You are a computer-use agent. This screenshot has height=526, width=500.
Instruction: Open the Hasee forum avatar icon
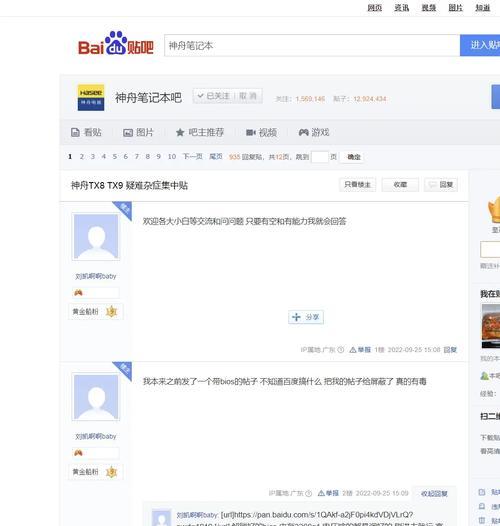click(91, 97)
